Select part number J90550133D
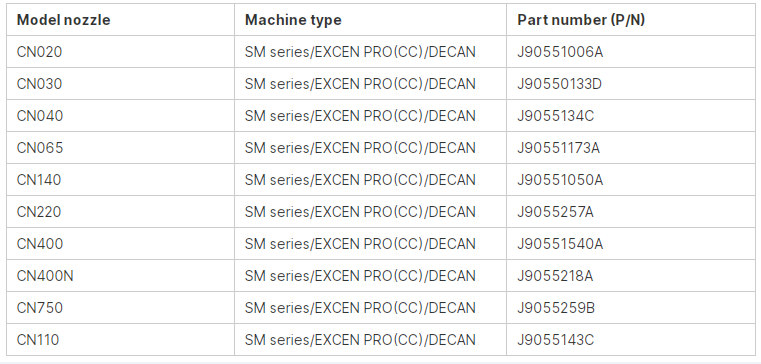The image size is (761, 364). coord(560,84)
